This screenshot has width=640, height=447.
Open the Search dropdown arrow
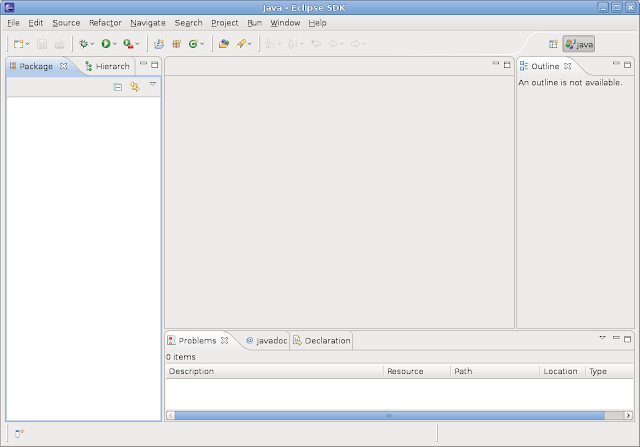[x=249, y=44]
